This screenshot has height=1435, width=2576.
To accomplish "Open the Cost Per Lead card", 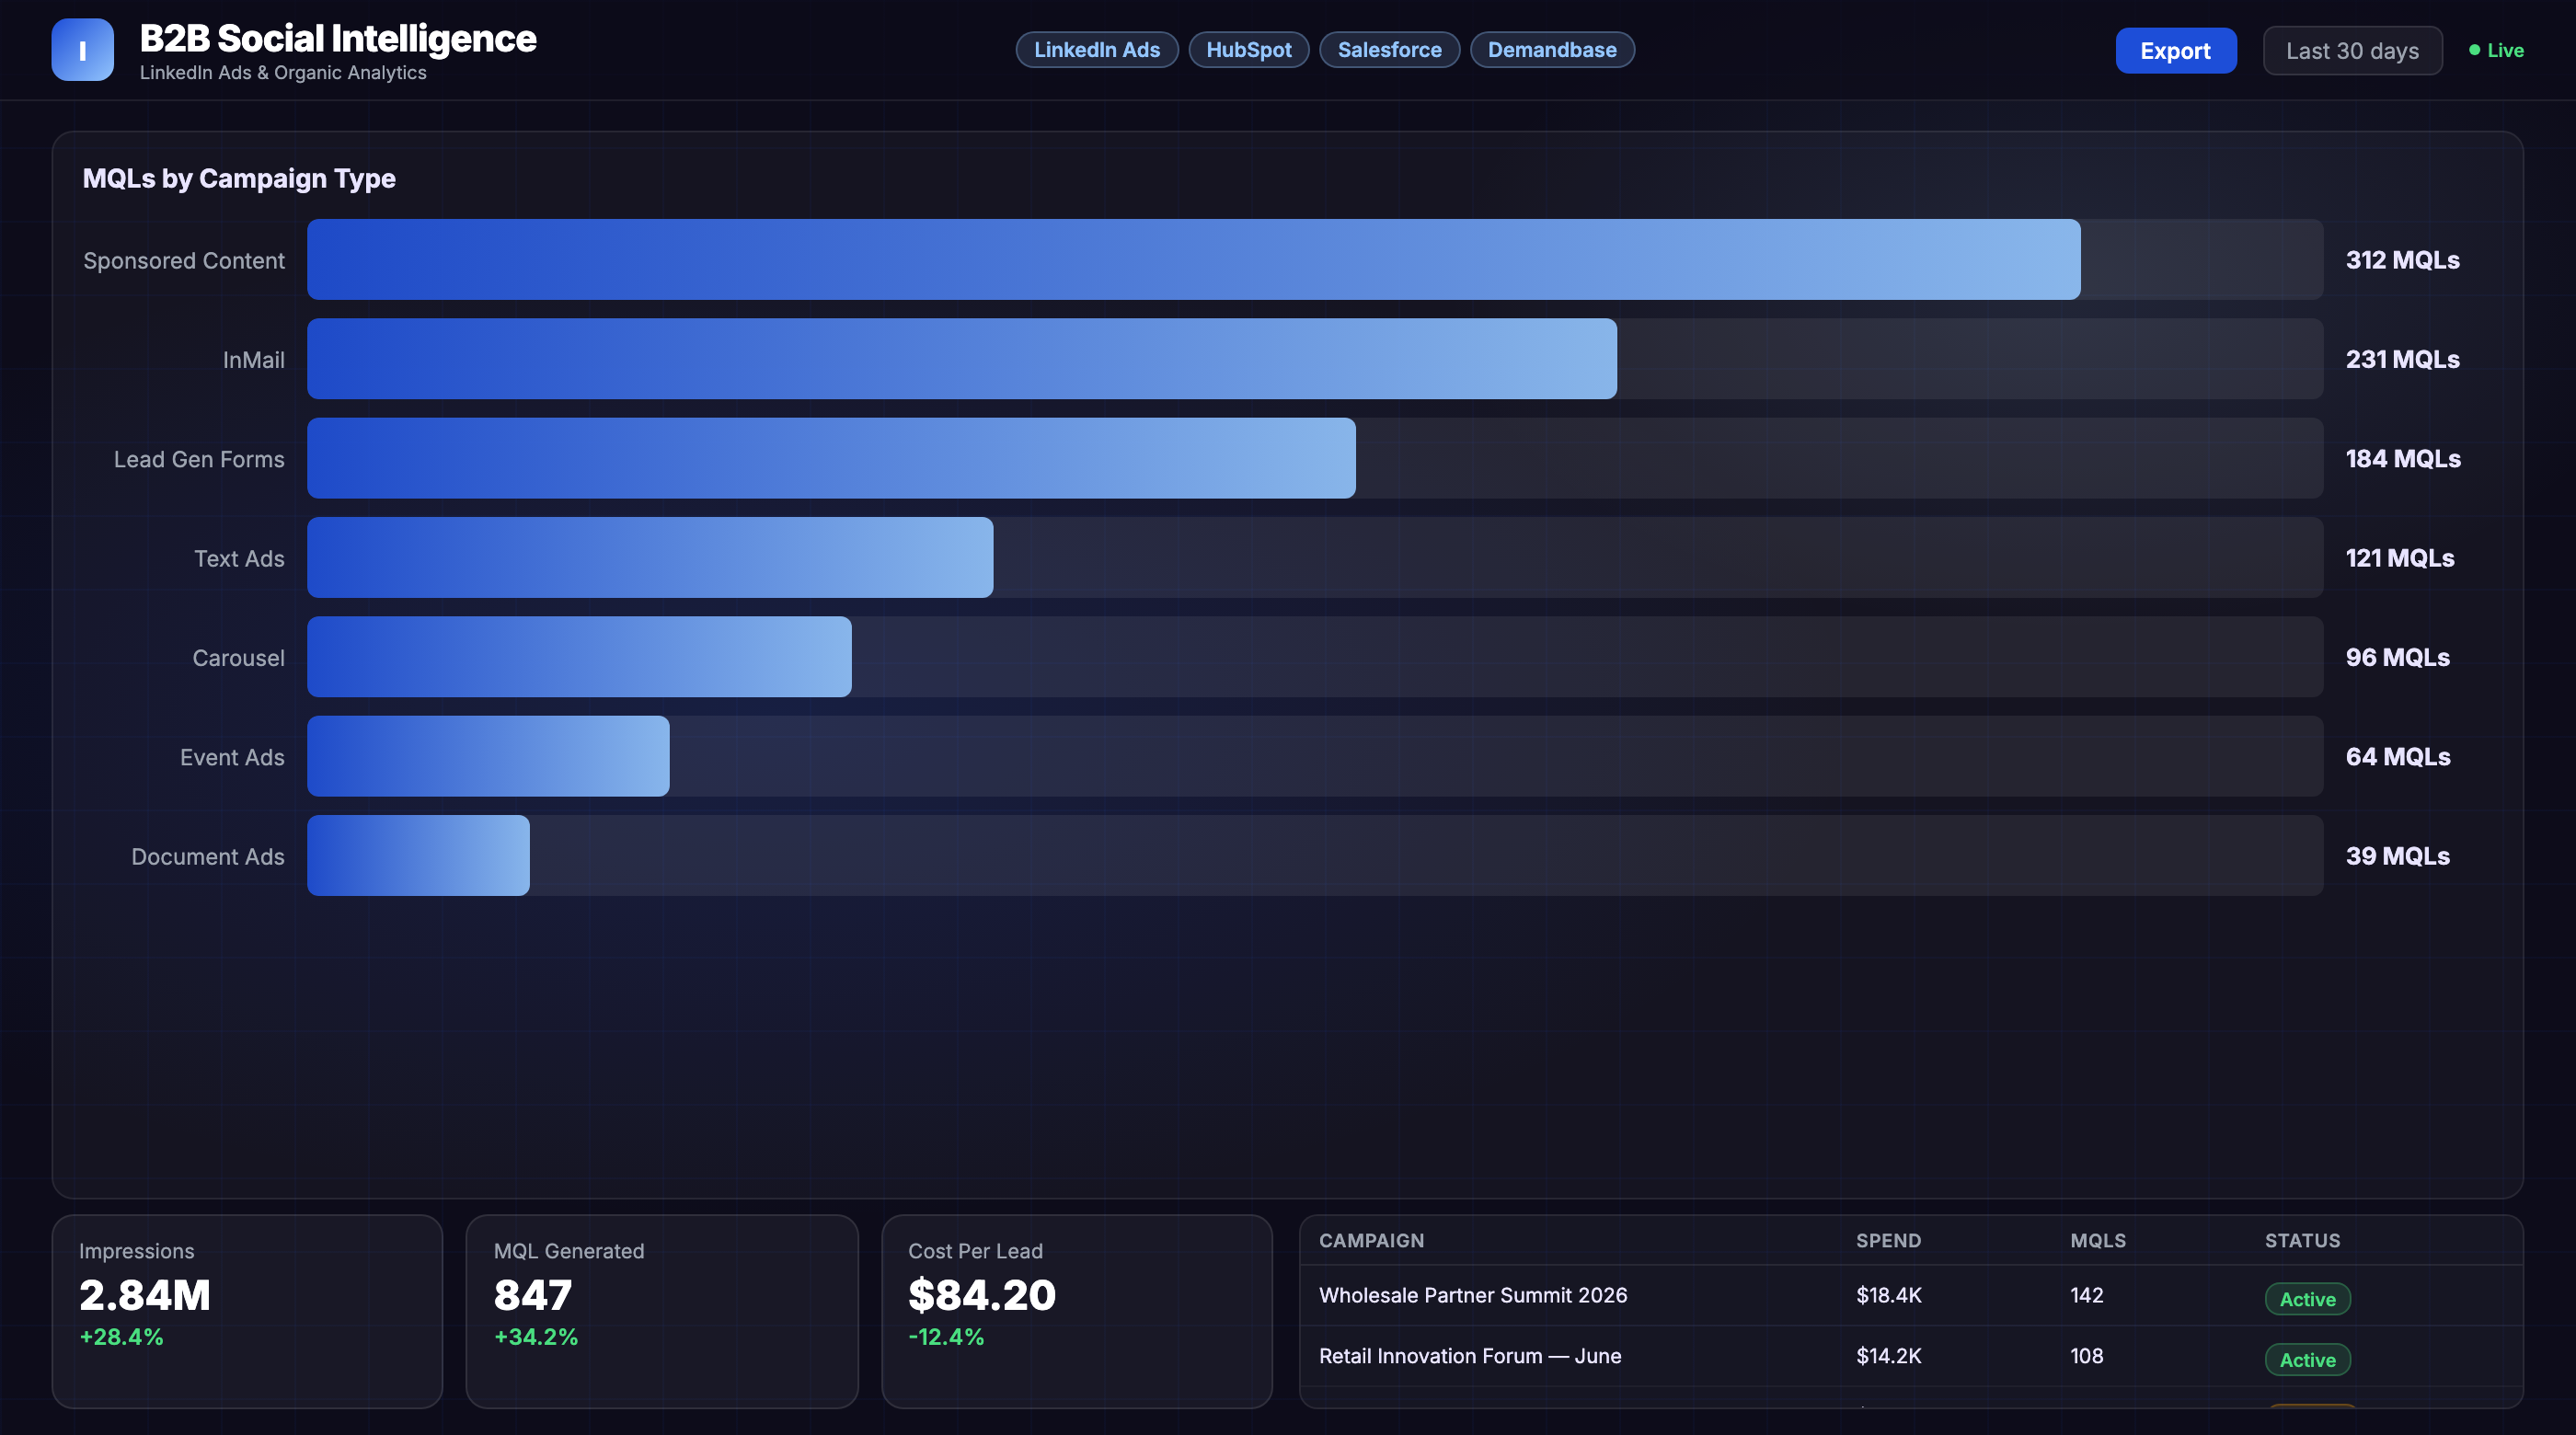I will [1077, 1311].
